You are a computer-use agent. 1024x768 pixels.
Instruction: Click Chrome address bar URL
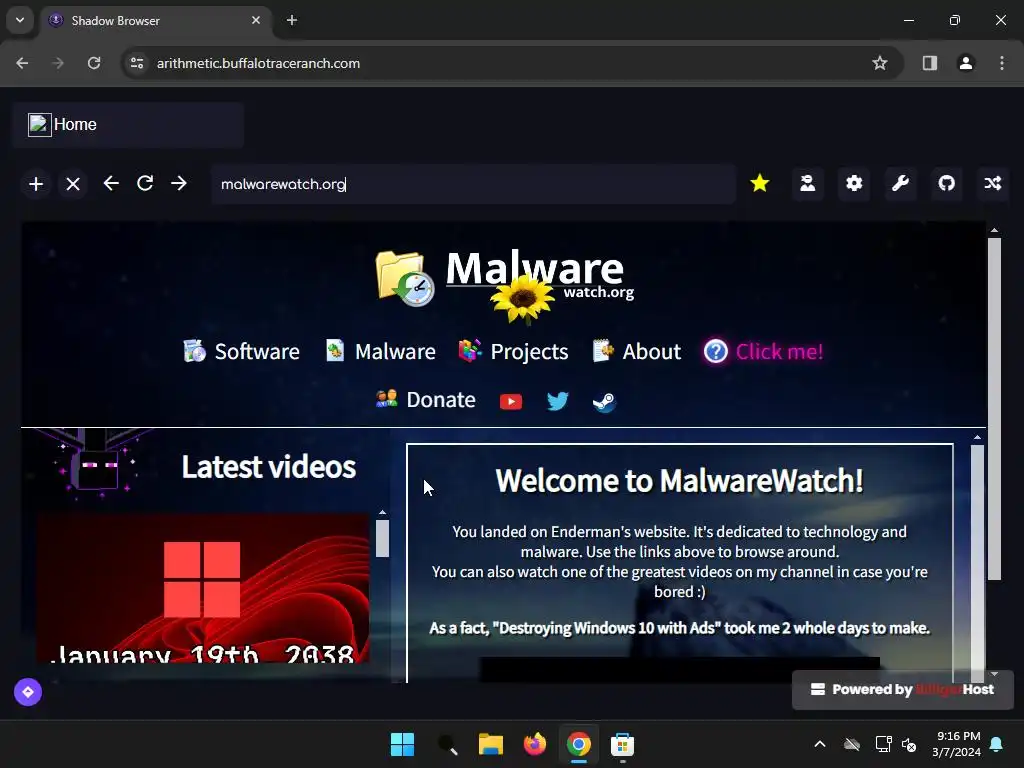(x=258, y=63)
